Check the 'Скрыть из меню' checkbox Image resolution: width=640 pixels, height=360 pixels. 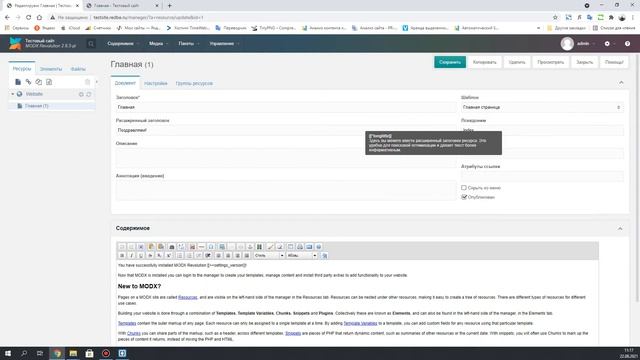click(464, 188)
